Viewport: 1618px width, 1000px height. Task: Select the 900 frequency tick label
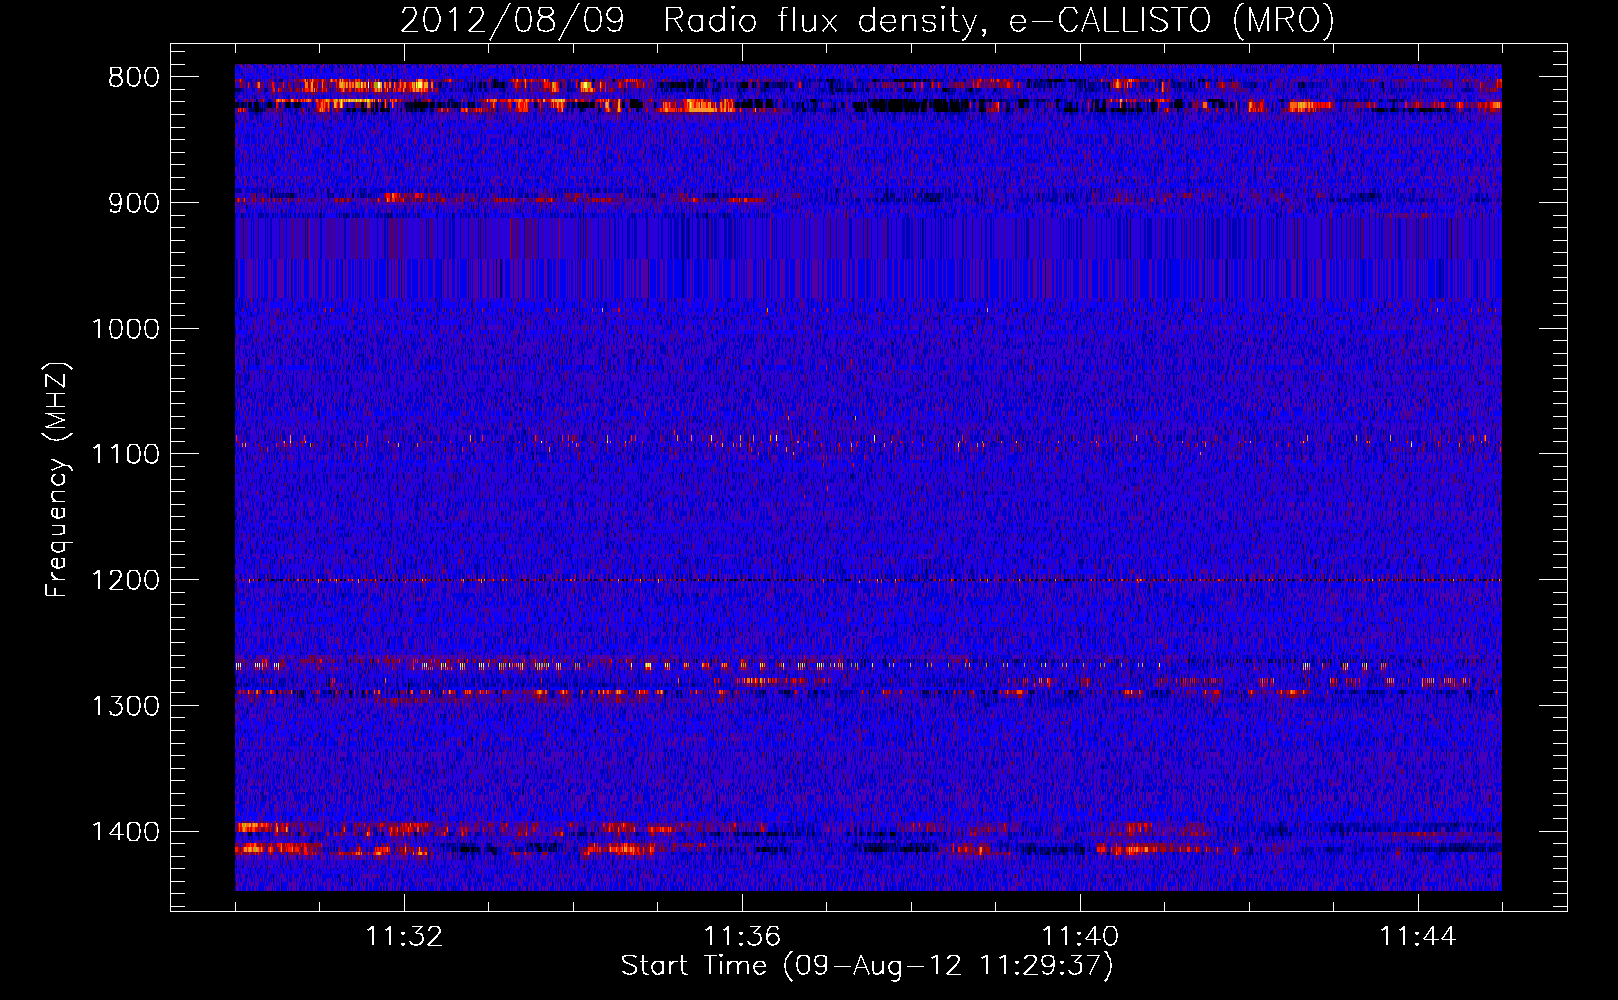[x=134, y=203]
